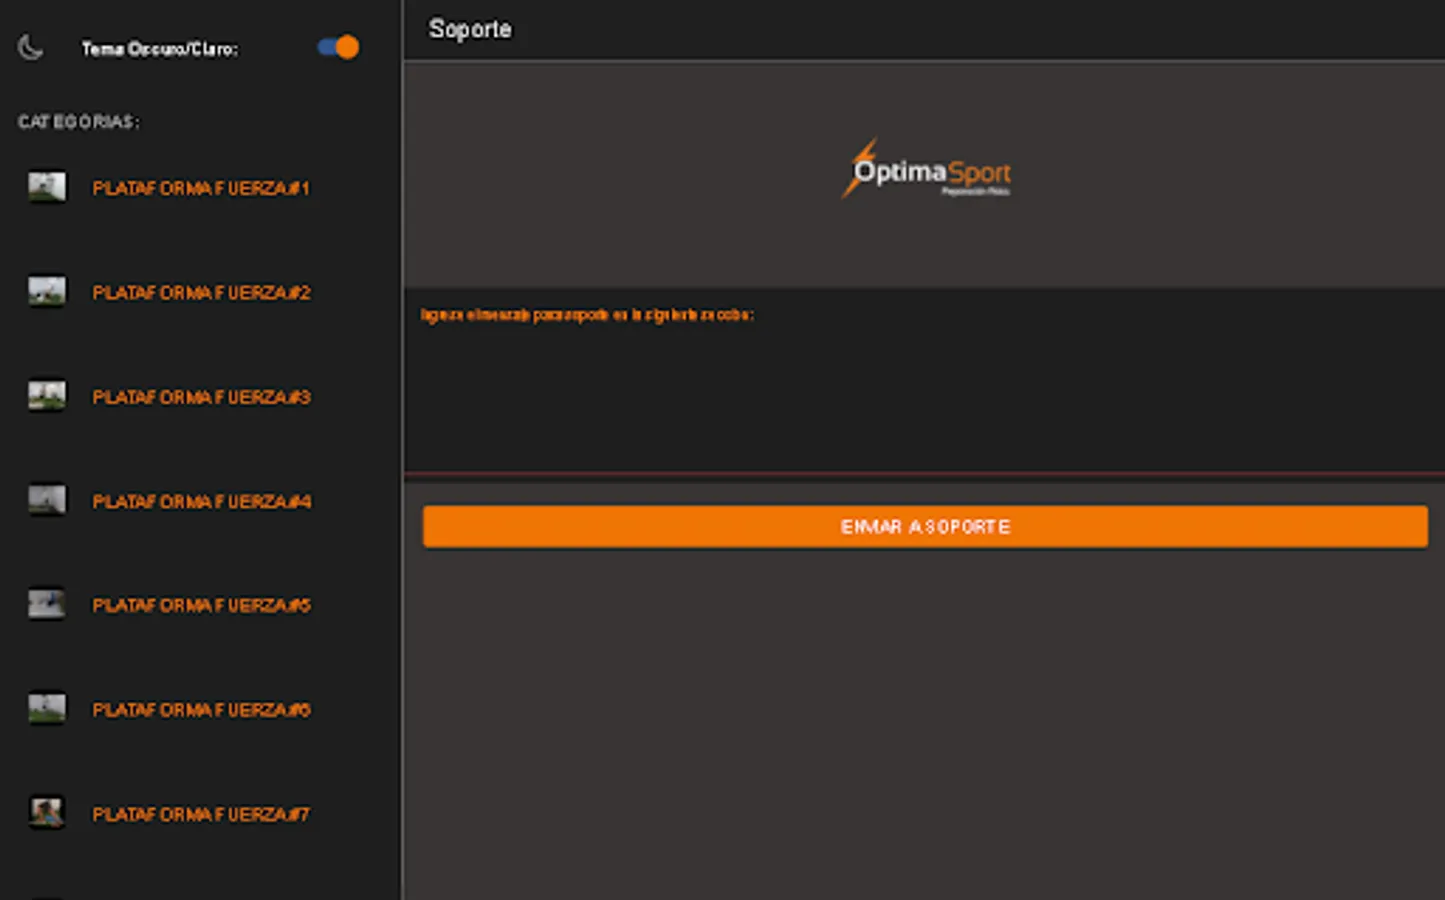The image size is (1445, 900).
Task: Click the Tema Oscuro/Claro label
Action: [x=160, y=48]
